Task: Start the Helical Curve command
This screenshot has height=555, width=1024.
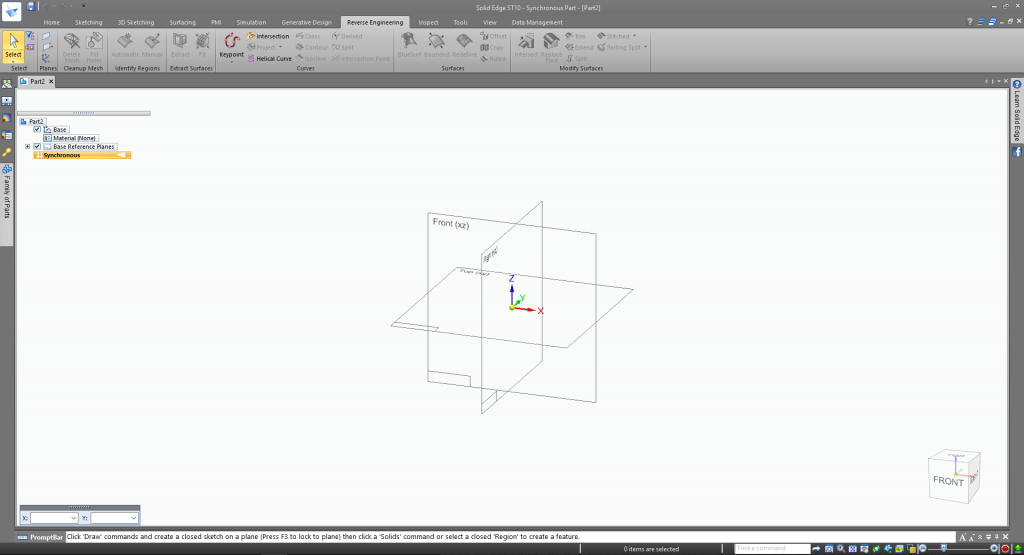Action: click(x=269, y=59)
